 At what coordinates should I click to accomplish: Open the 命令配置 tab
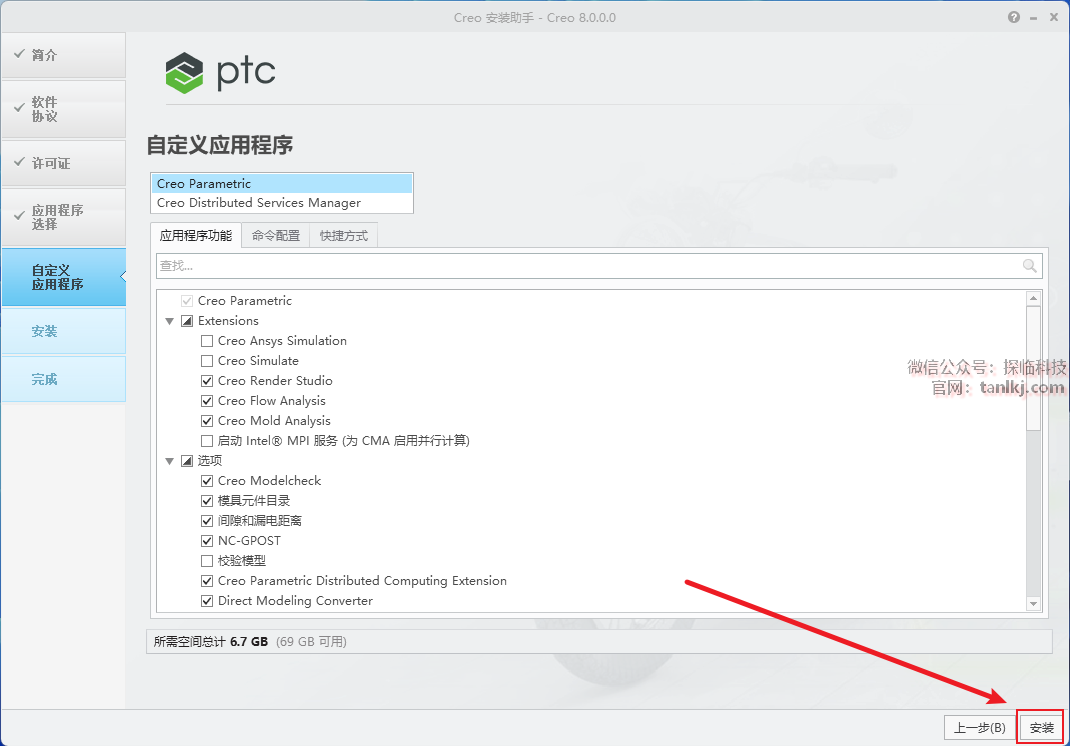[276, 235]
